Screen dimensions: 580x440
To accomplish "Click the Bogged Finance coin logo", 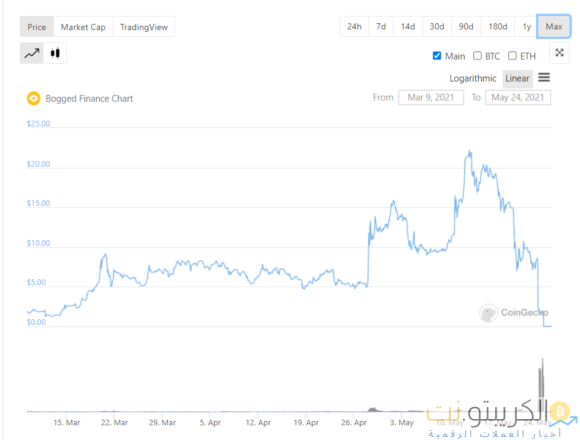I will 34,98.
